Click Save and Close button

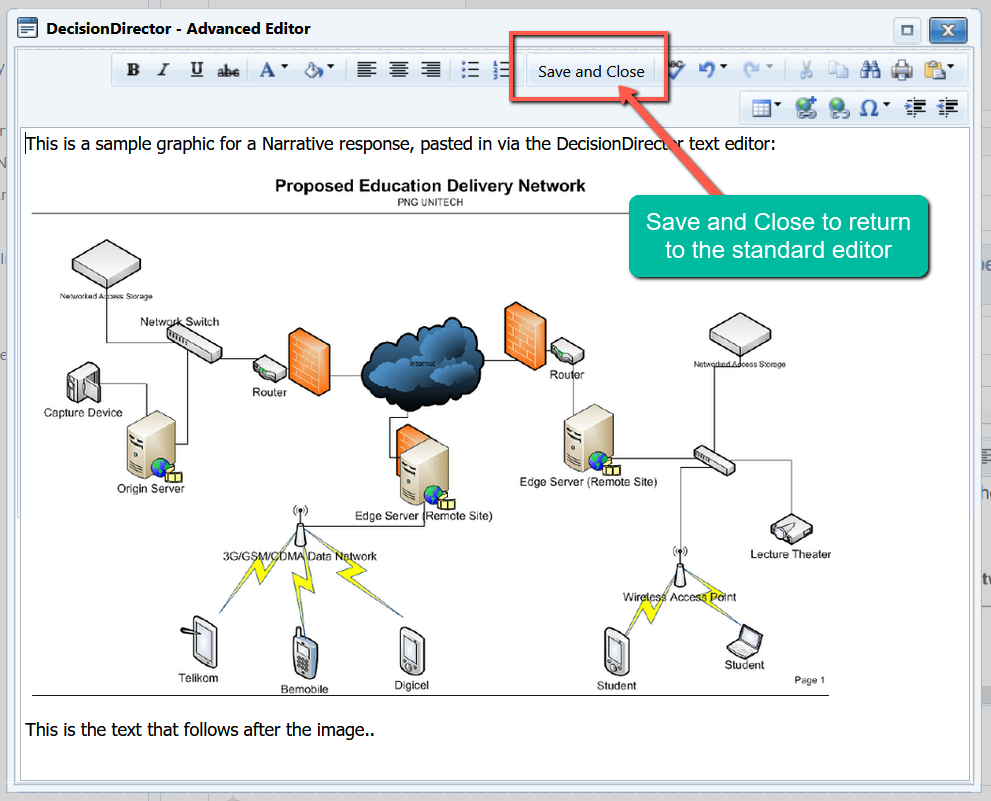point(591,71)
